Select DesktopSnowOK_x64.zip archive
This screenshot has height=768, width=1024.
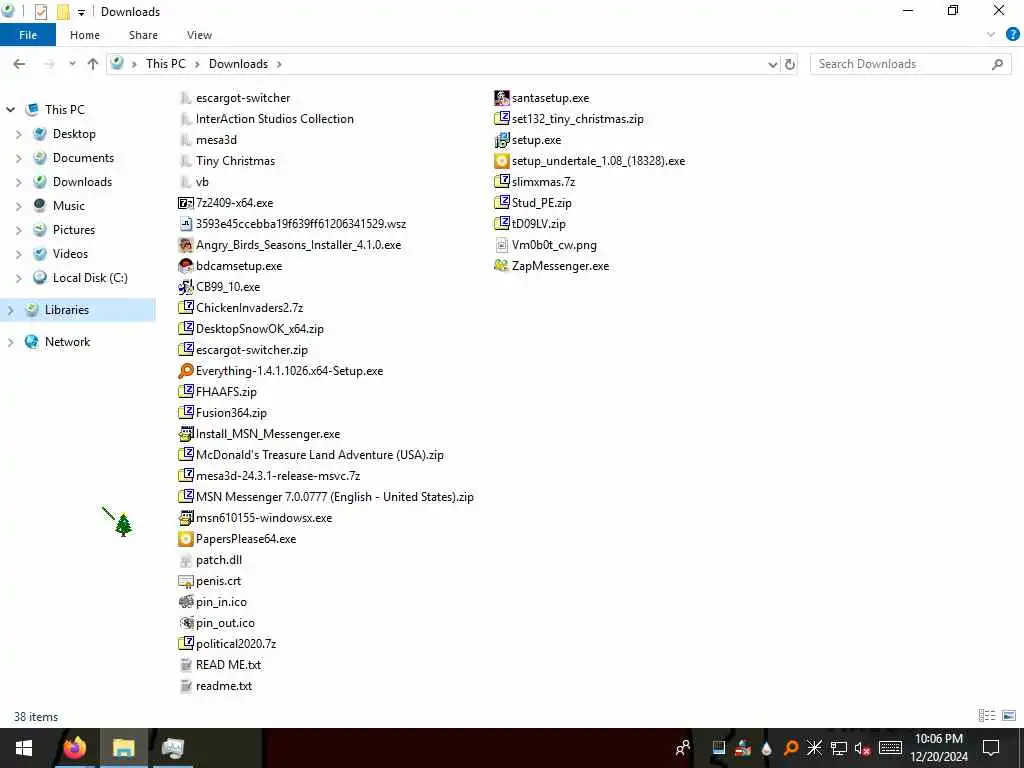point(260,328)
